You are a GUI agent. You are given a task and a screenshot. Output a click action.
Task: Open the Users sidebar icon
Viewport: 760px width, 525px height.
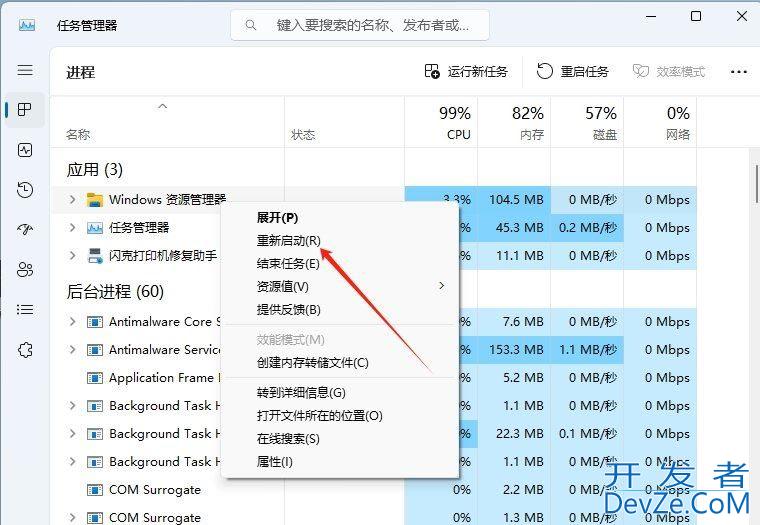click(x=25, y=269)
